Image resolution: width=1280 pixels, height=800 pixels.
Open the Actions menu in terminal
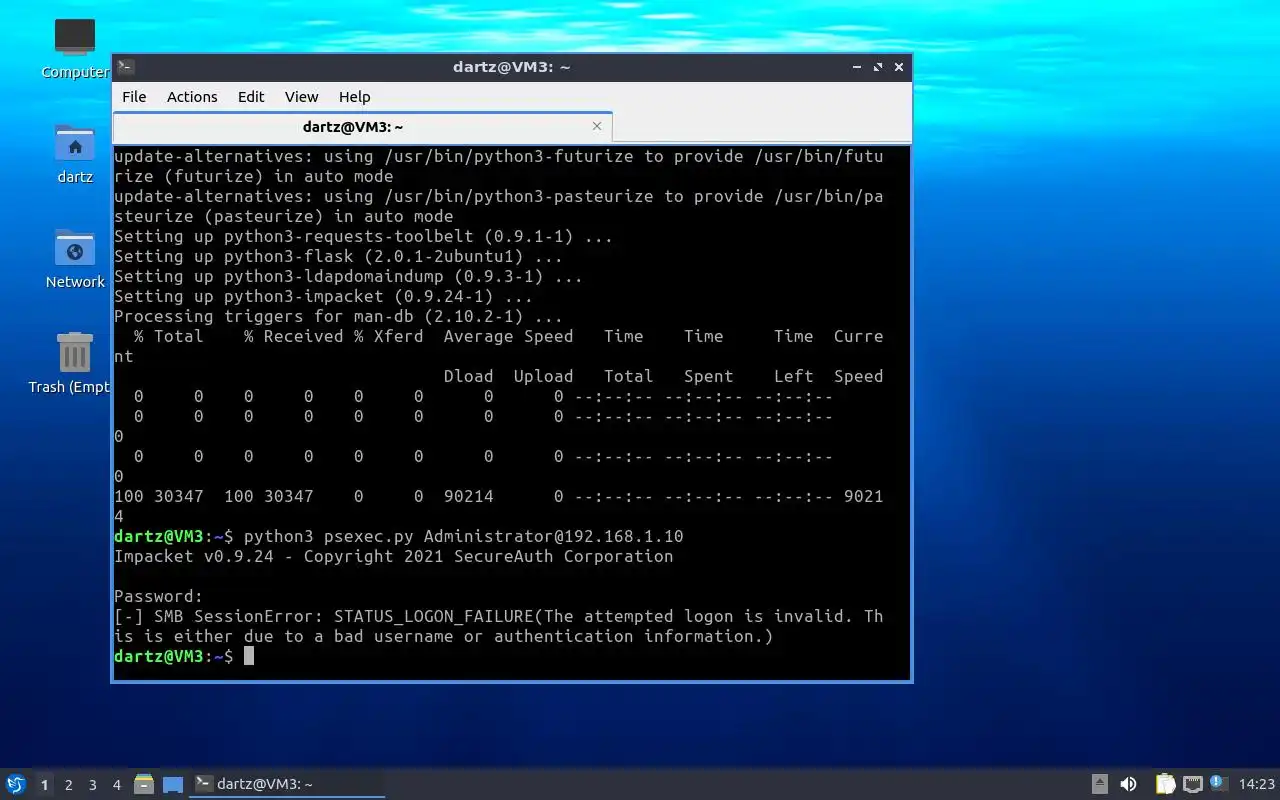(192, 97)
